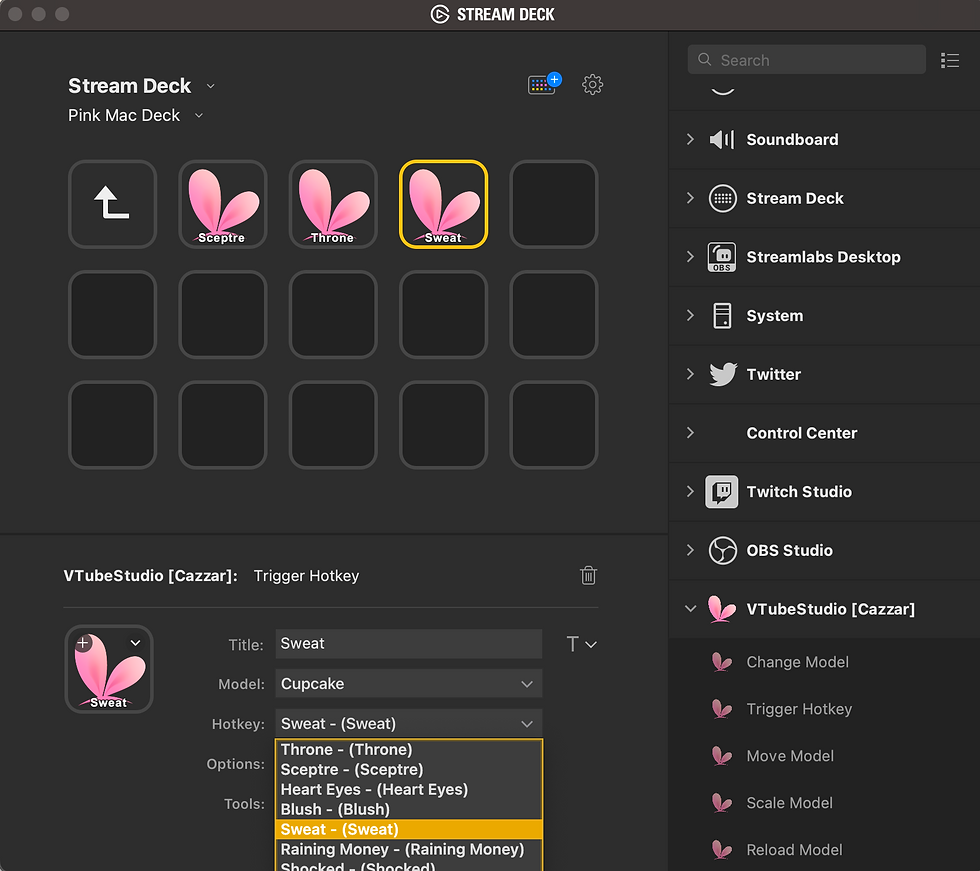Screen dimensions: 980x871
Task: Select the highlighted Sweat key
Action: 443,204
